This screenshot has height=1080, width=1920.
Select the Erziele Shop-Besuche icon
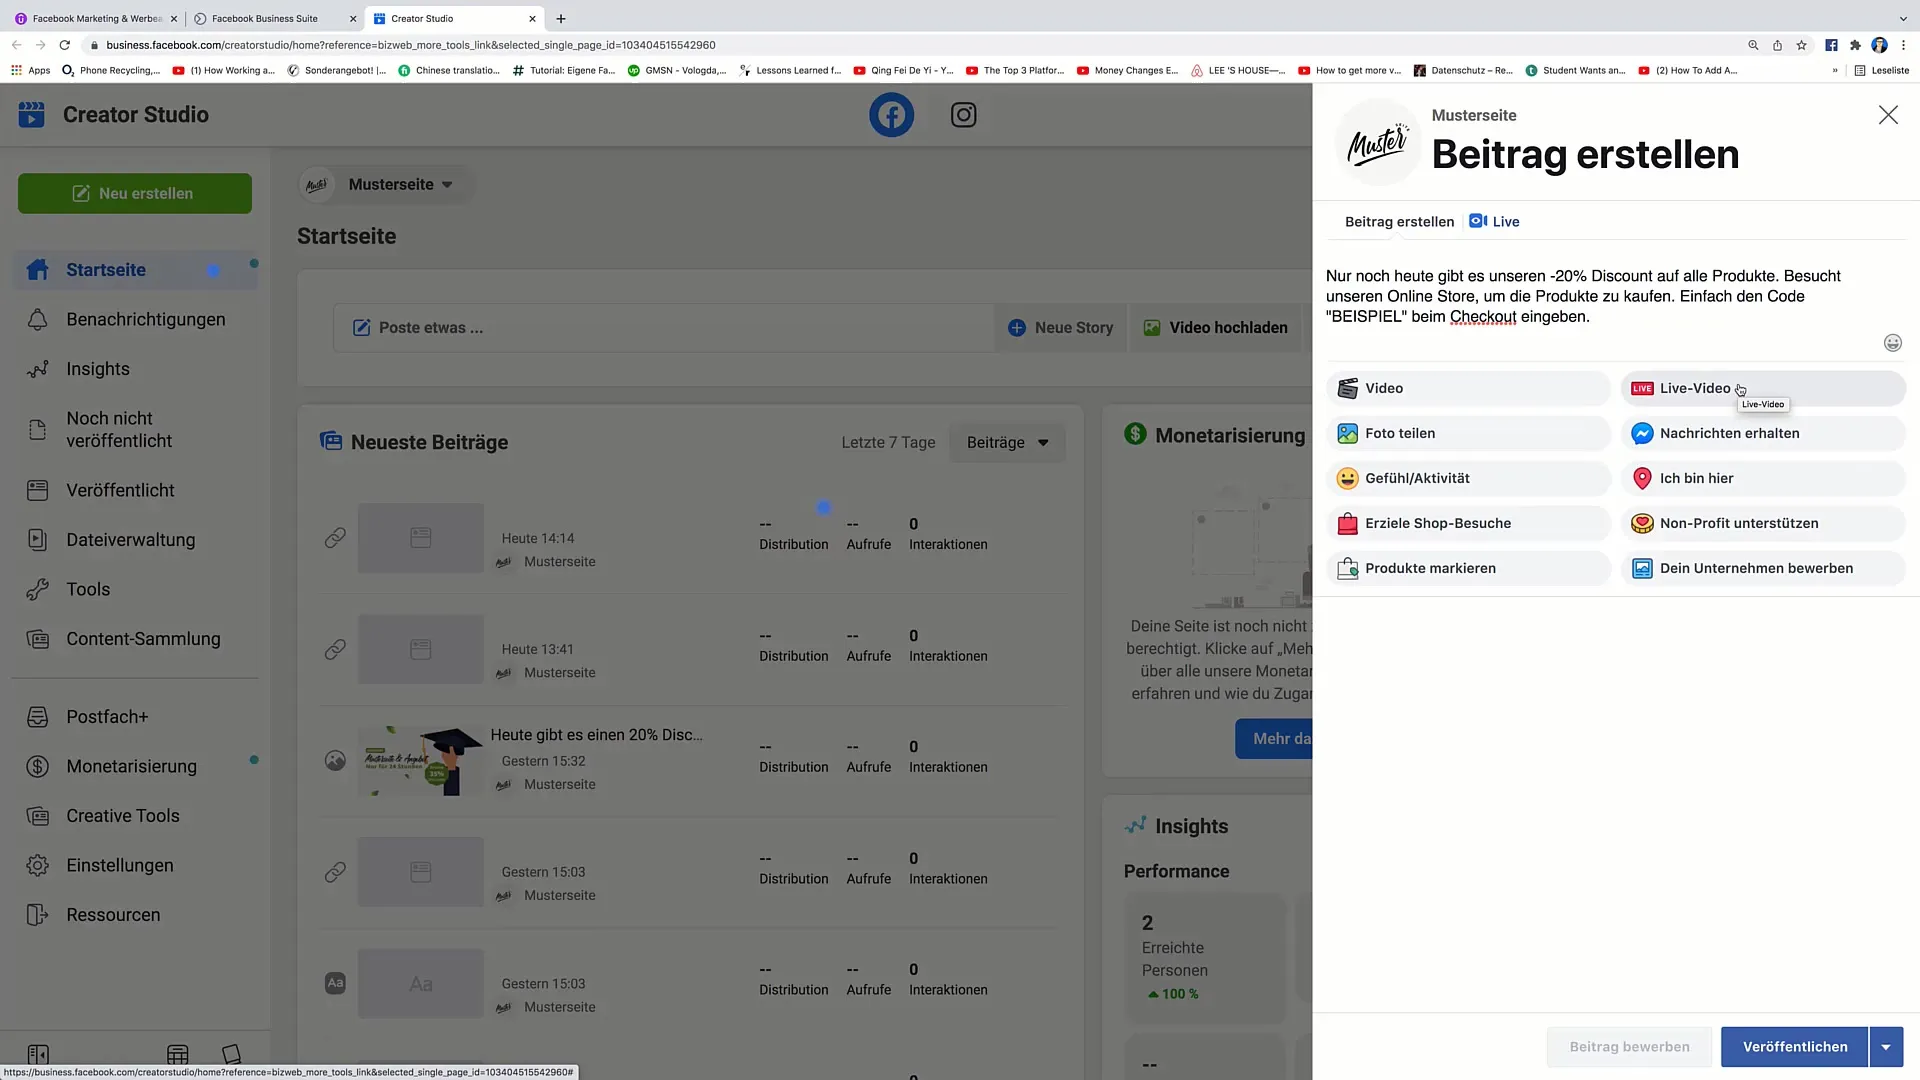(x=1346, y=522)
